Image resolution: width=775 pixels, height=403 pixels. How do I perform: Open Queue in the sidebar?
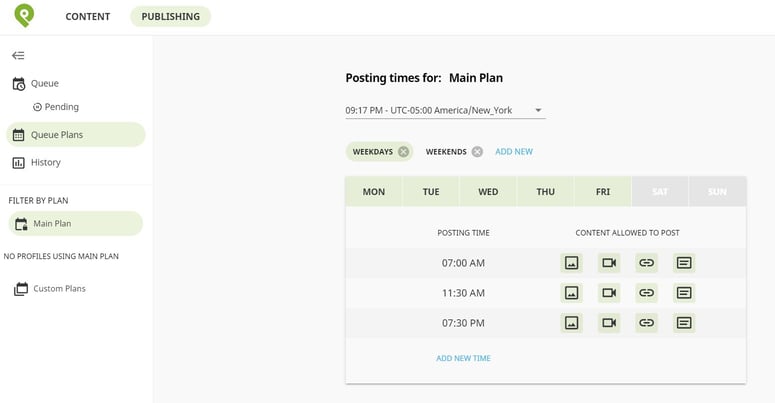tap(45, 84)
